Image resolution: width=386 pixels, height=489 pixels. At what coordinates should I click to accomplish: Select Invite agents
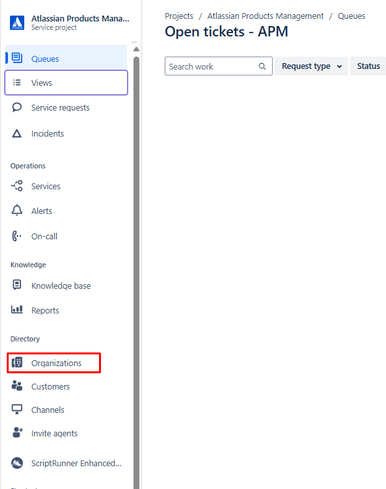pos(54,433)
